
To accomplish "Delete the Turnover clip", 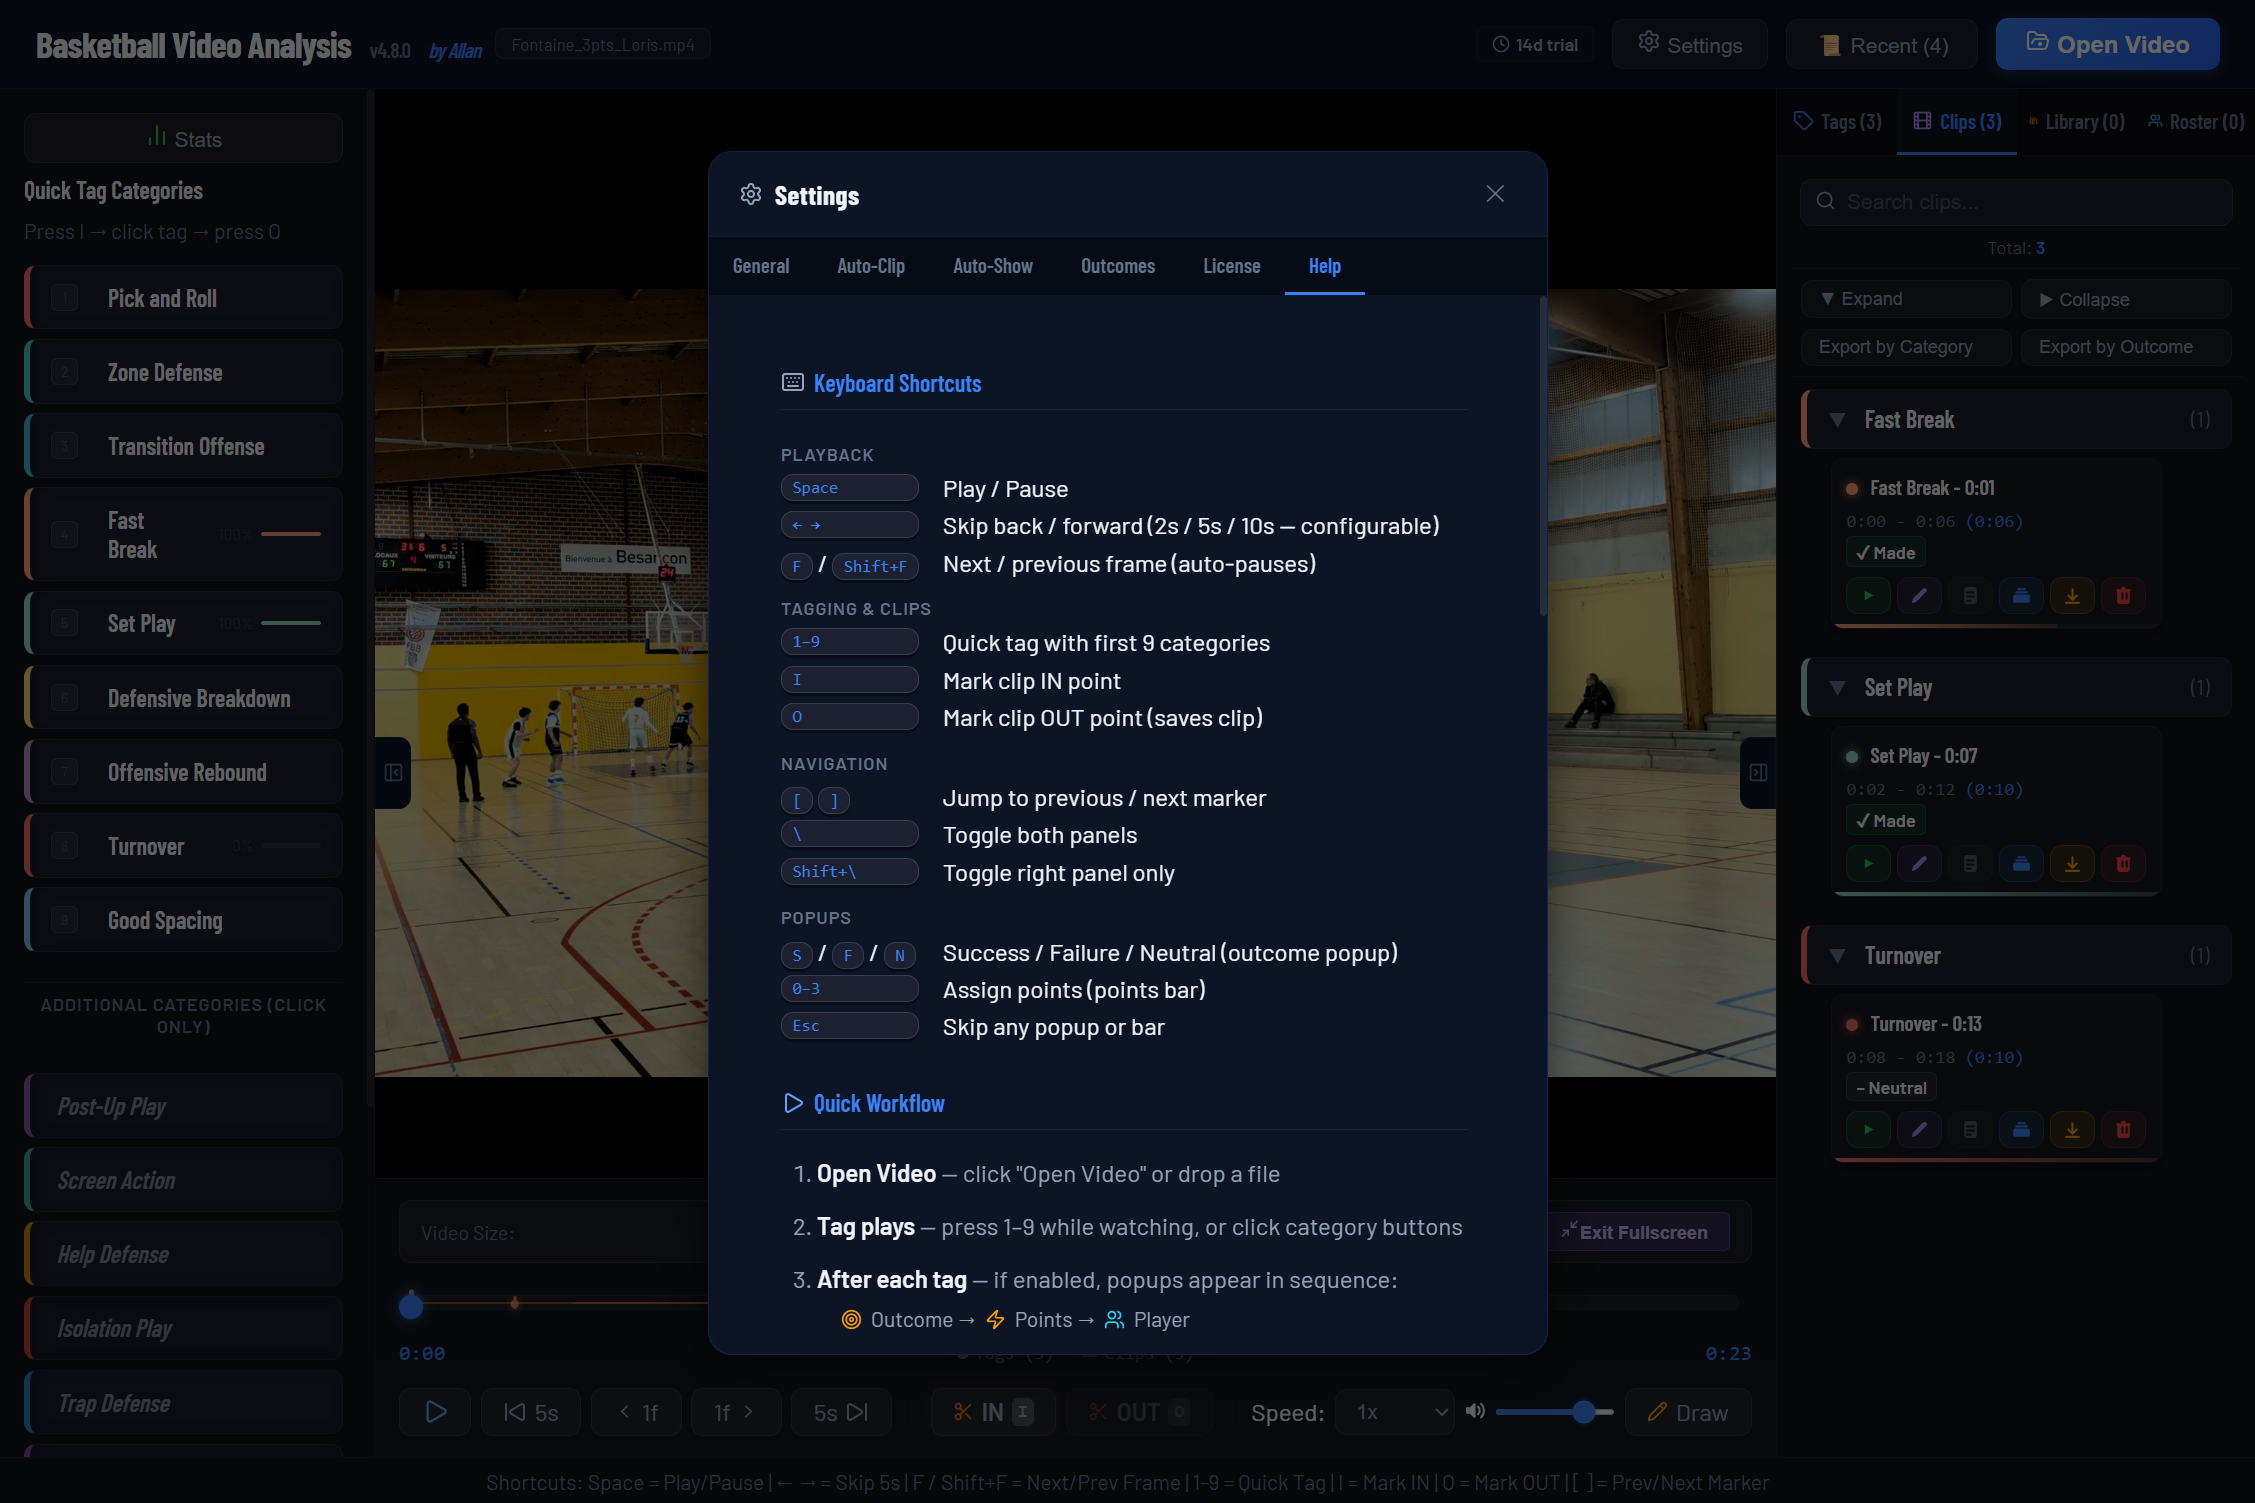I will (2125, 1129).
